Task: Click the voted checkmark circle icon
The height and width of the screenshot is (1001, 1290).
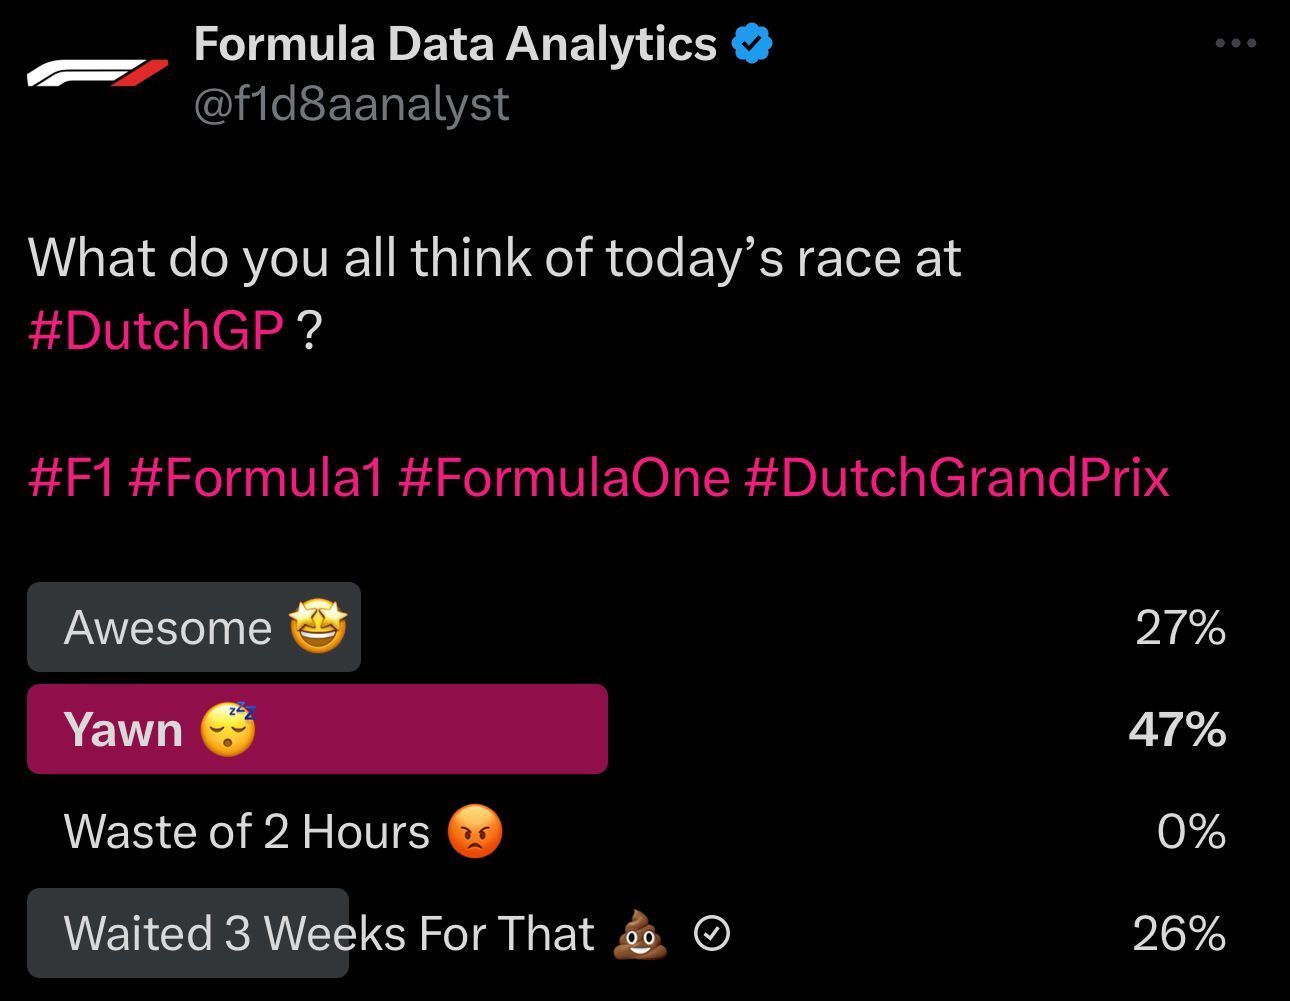Action: click(711, 934)
